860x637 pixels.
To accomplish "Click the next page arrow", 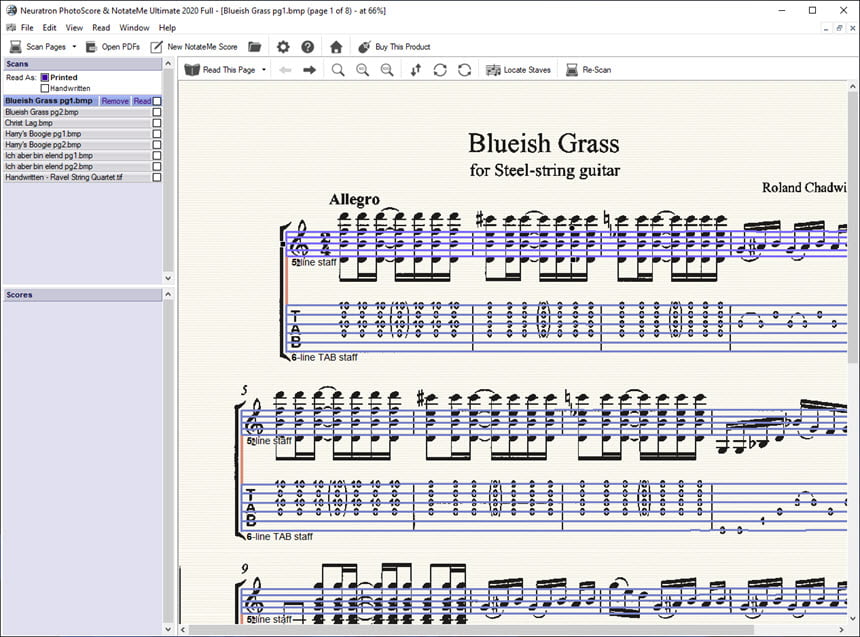I will point(310,70).
